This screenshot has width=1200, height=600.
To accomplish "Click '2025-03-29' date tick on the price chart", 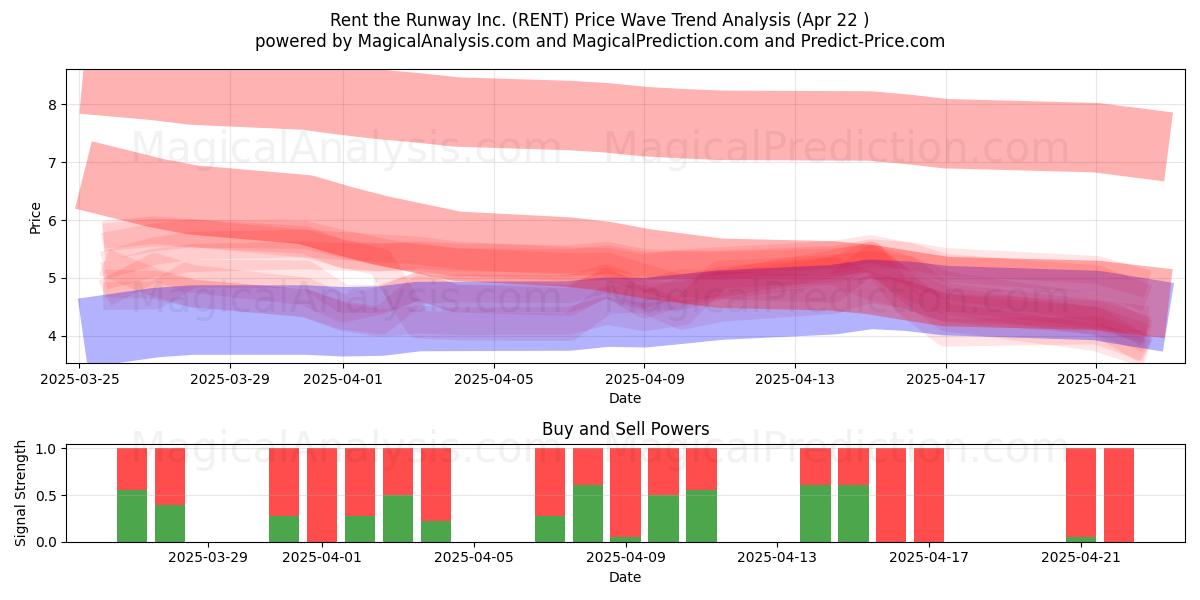I will (x=230, y=379).
